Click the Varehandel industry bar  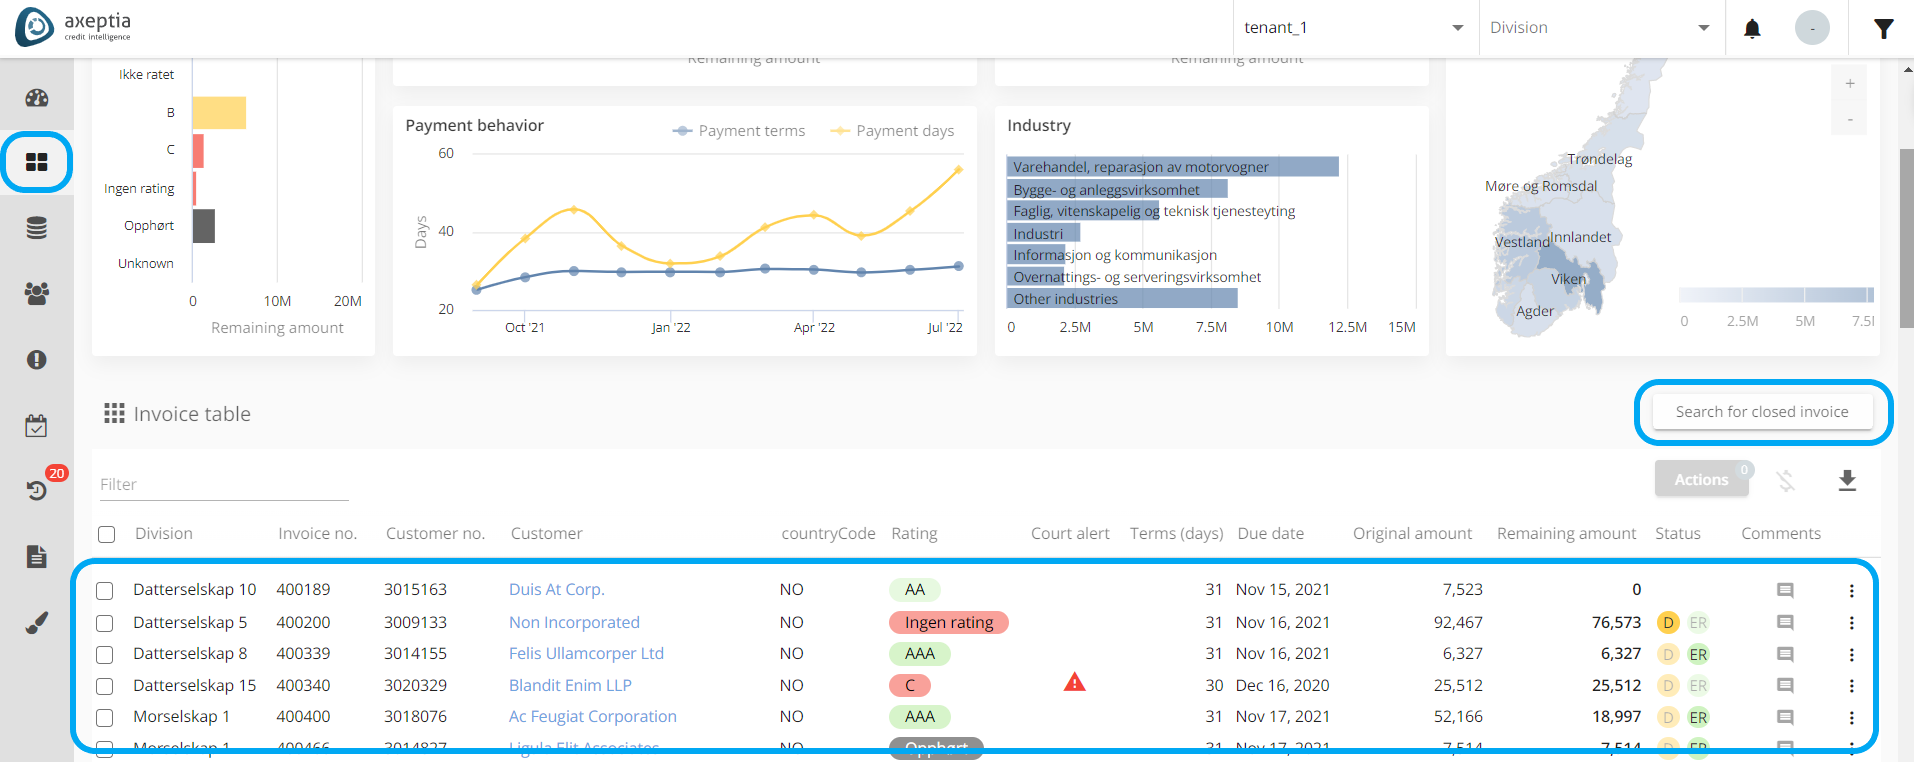click(x=1172, y=167)
